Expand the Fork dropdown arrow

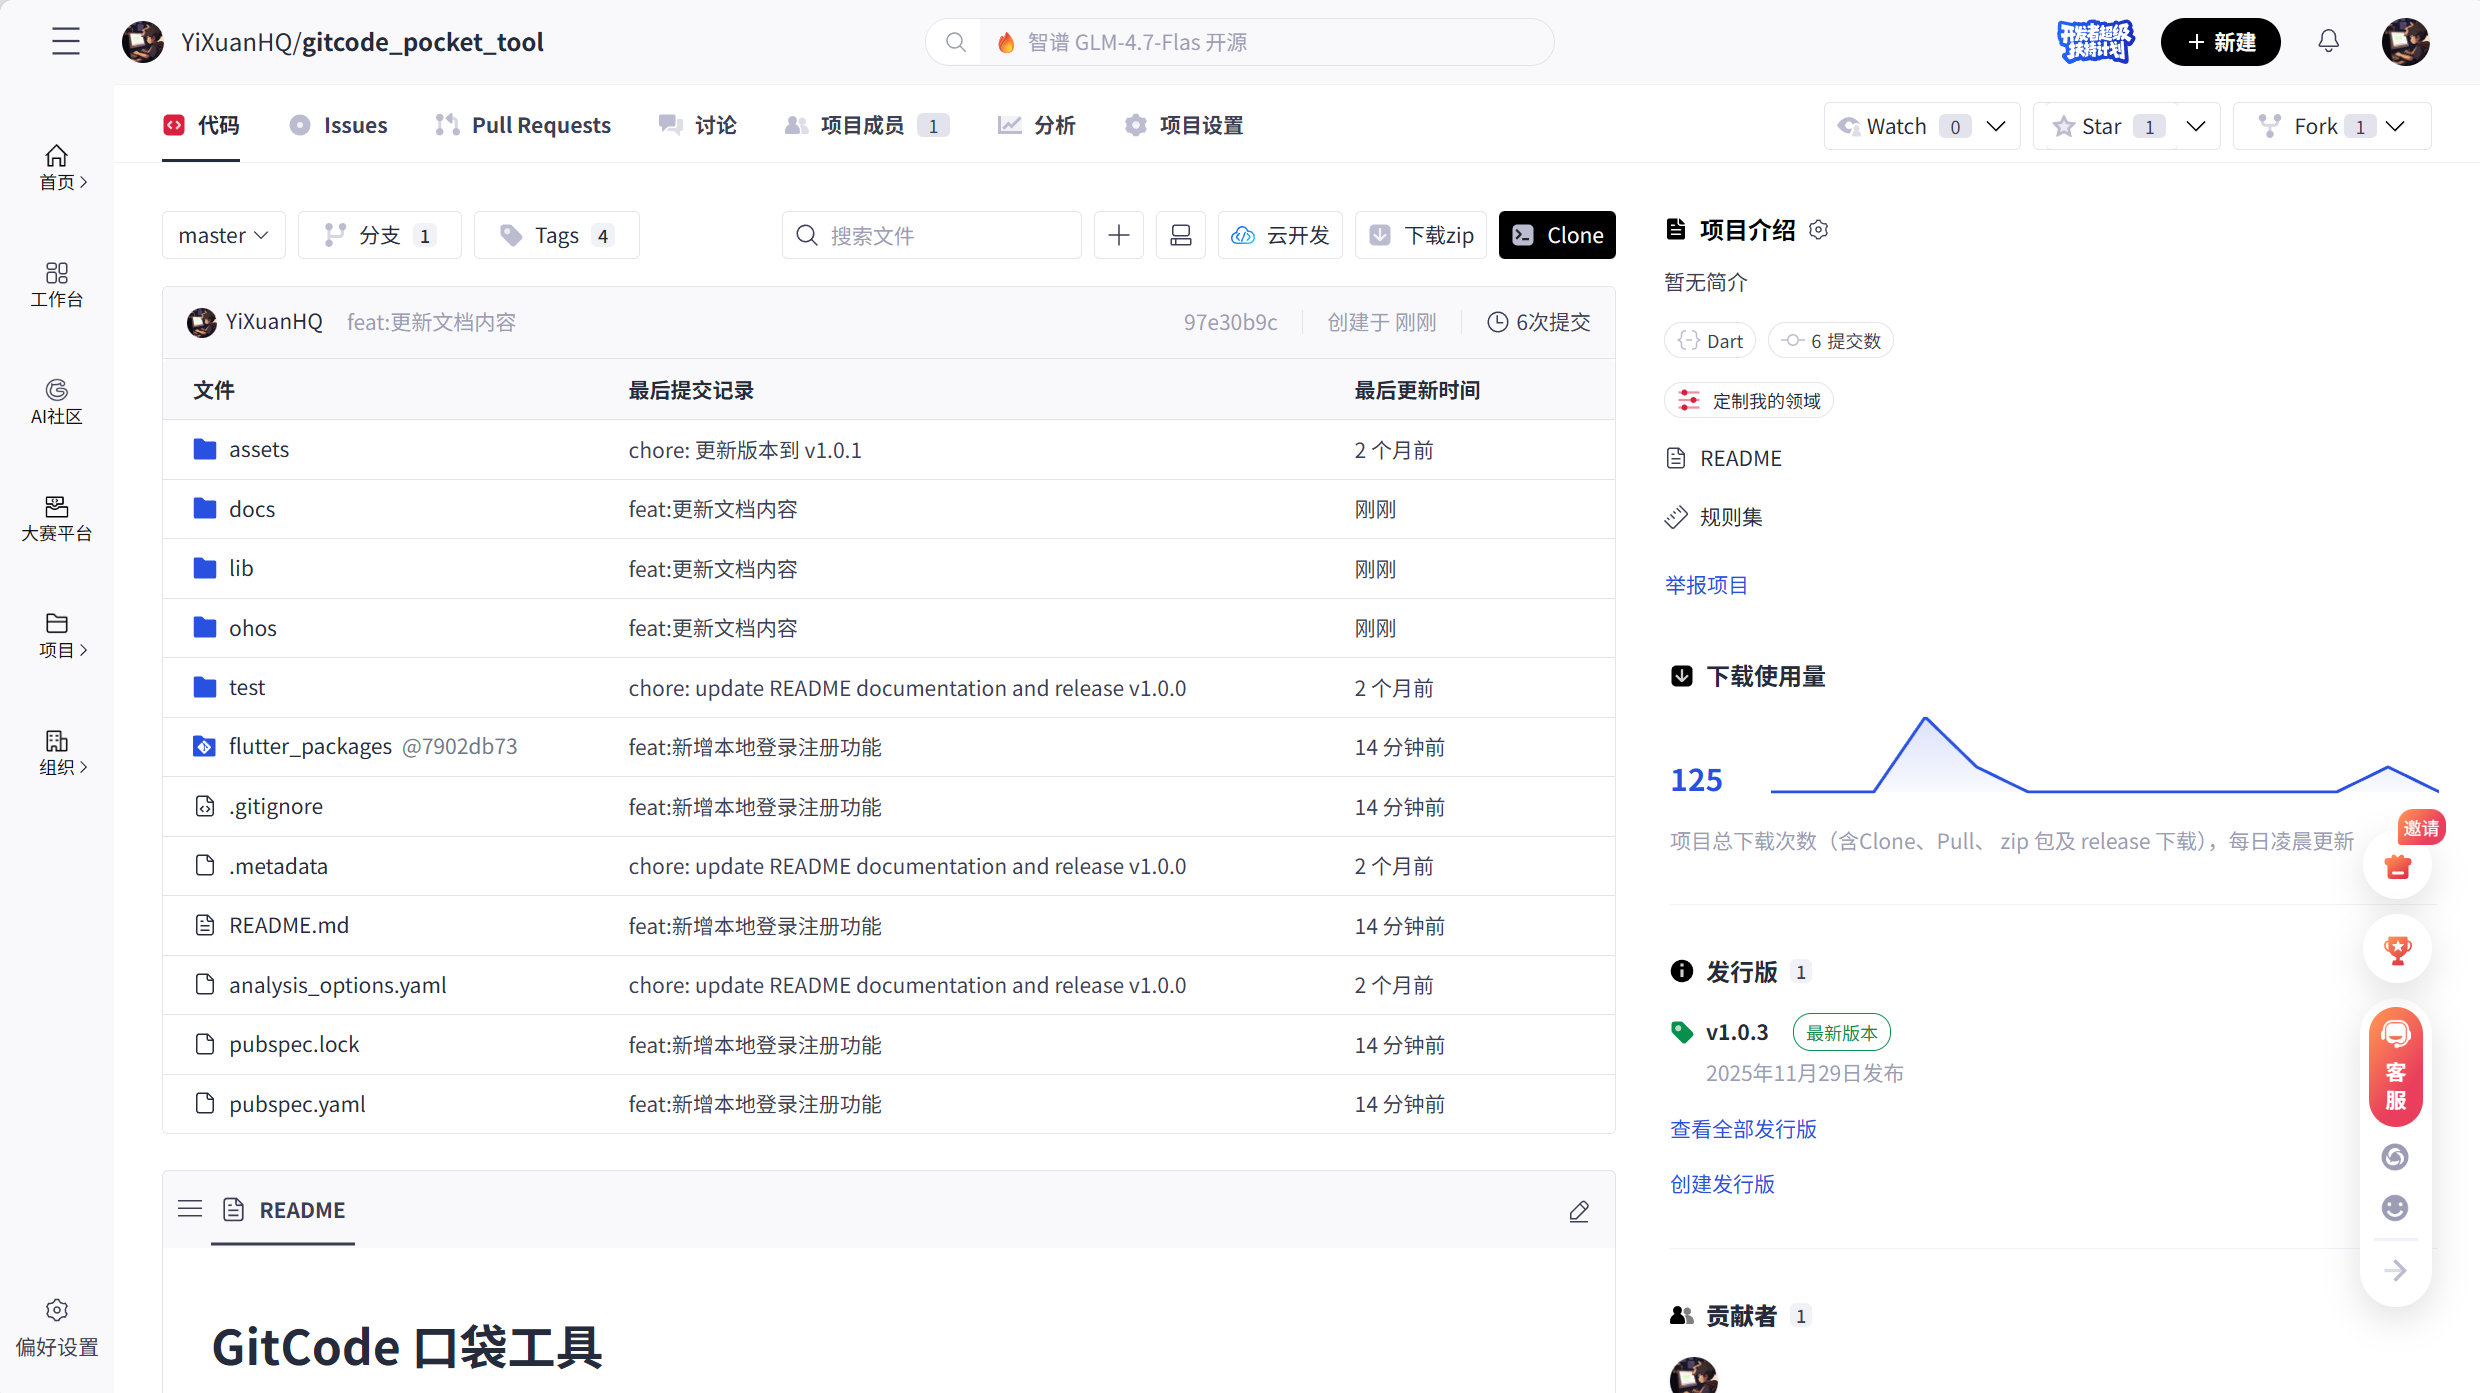(2396, 126)
